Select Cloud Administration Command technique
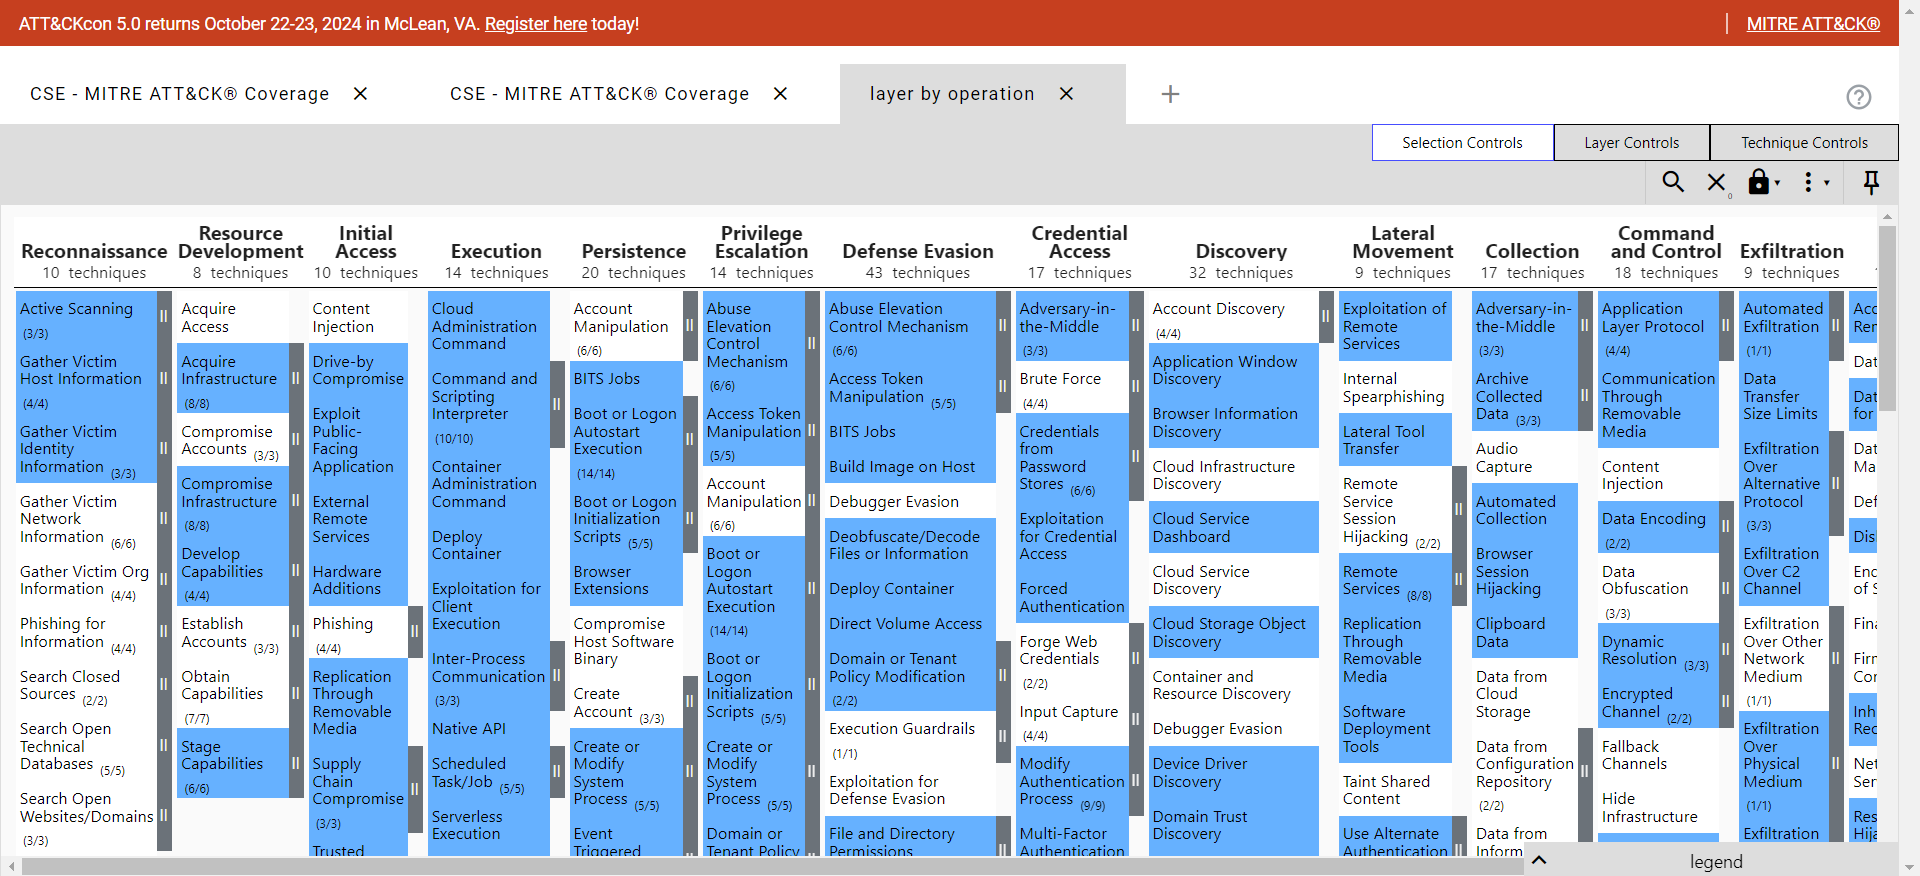The width and height of the screenshot is (1920, 876). tap(488, 326)
